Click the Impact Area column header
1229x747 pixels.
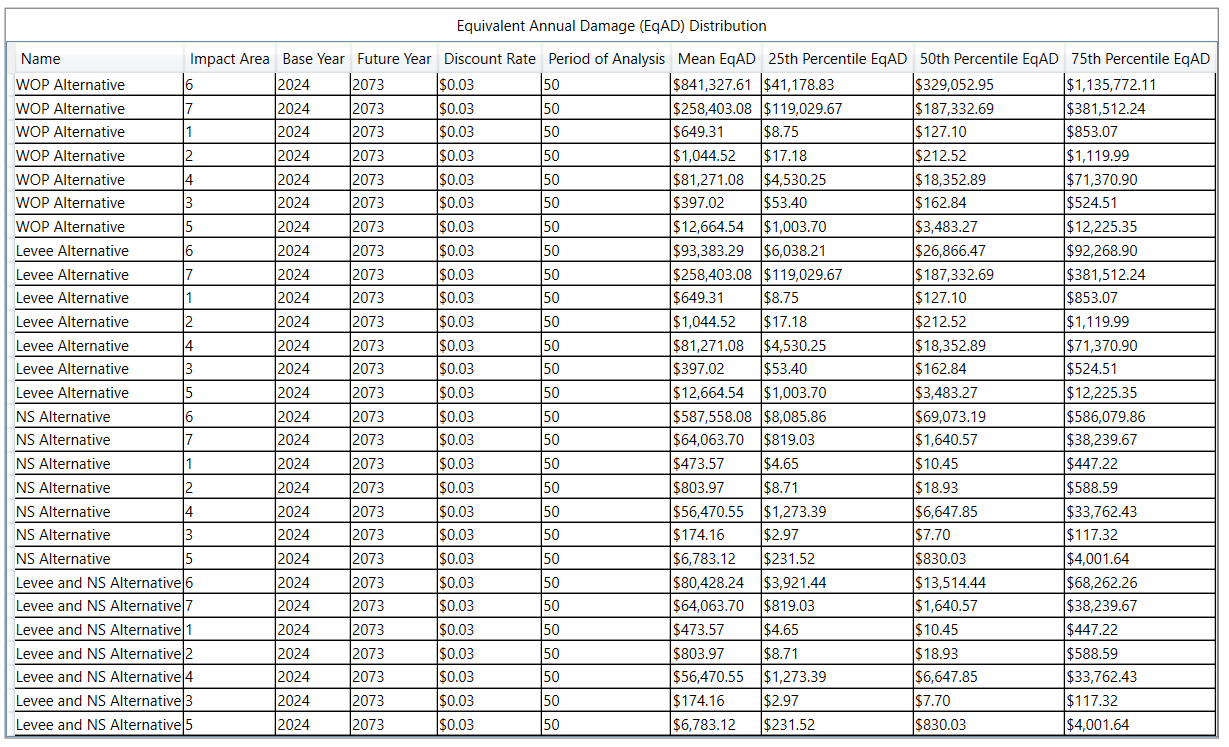(230, 59)
